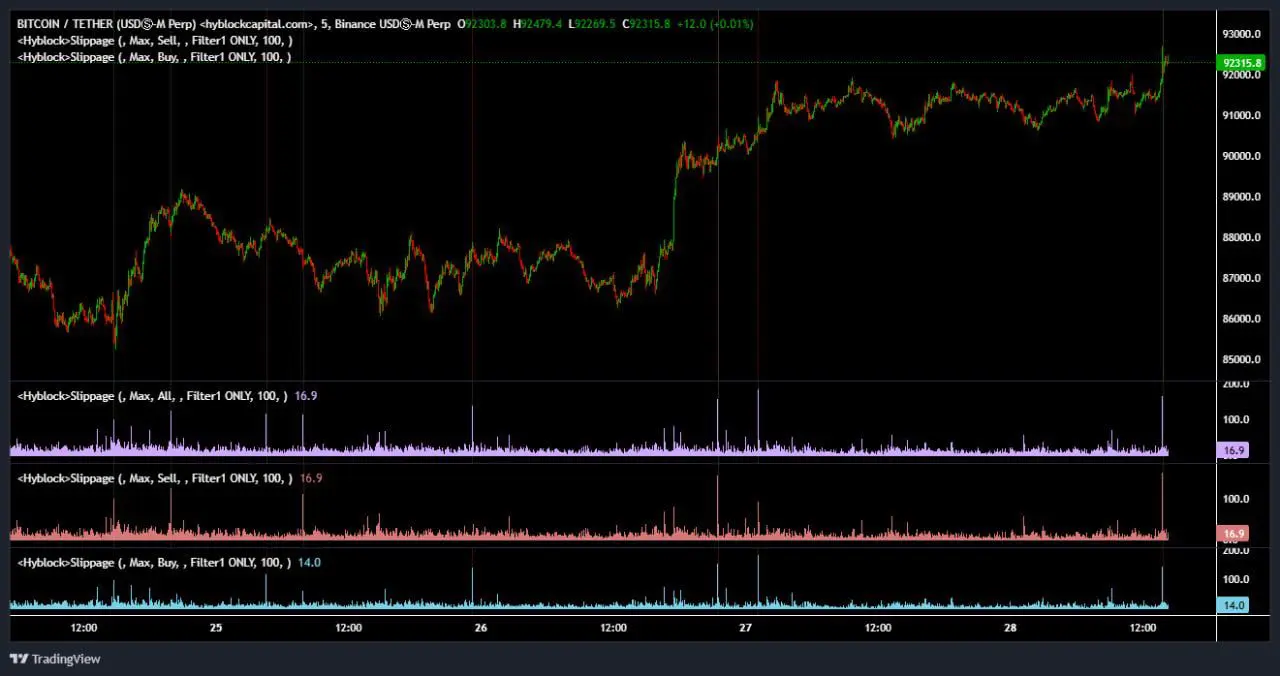The width and height of the screenshot is (1280, 676).
Task: Click the 92000.0 price axis label
Action: [x=1240, y=75]
